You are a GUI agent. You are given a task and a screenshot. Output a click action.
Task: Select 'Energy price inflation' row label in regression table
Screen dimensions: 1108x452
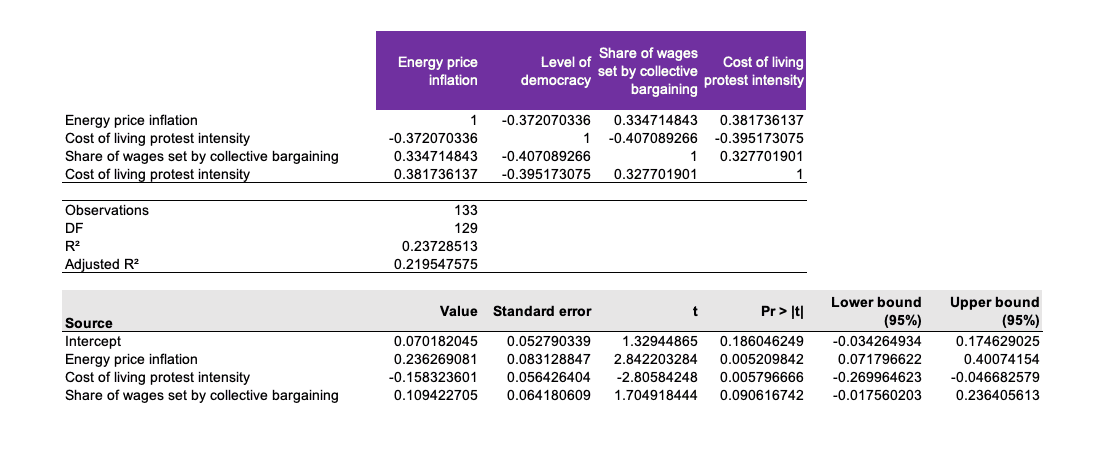131,359
